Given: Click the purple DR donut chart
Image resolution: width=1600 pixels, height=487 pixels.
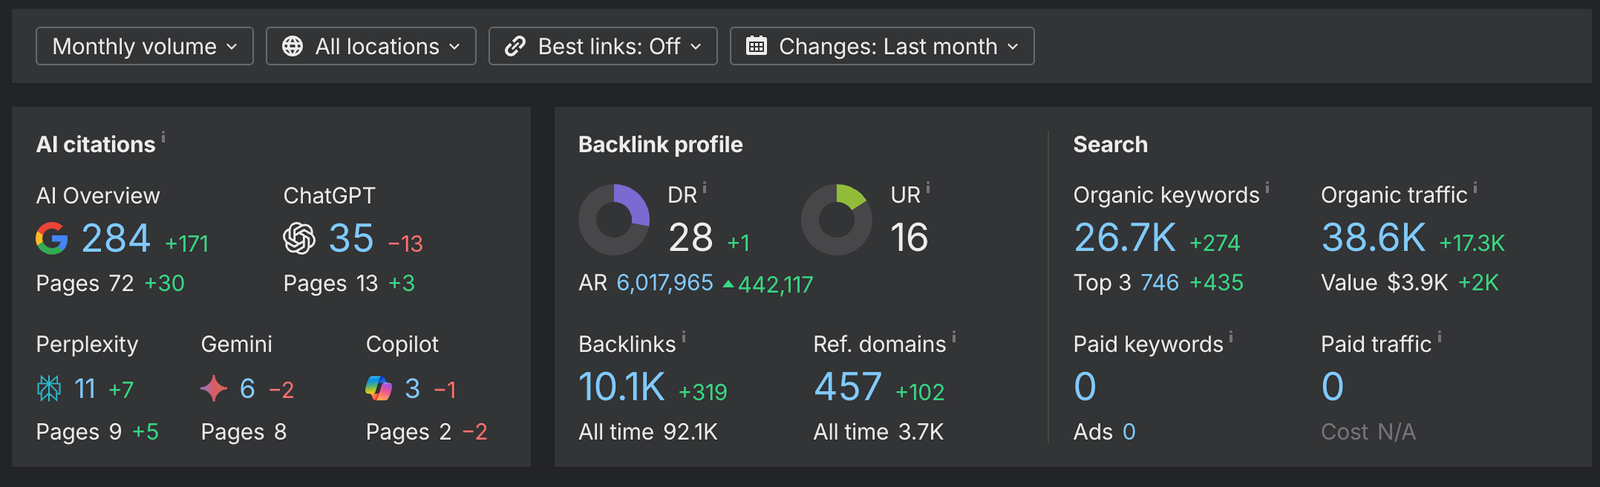Looking at the screenshot, I should (x=614, y=219).
